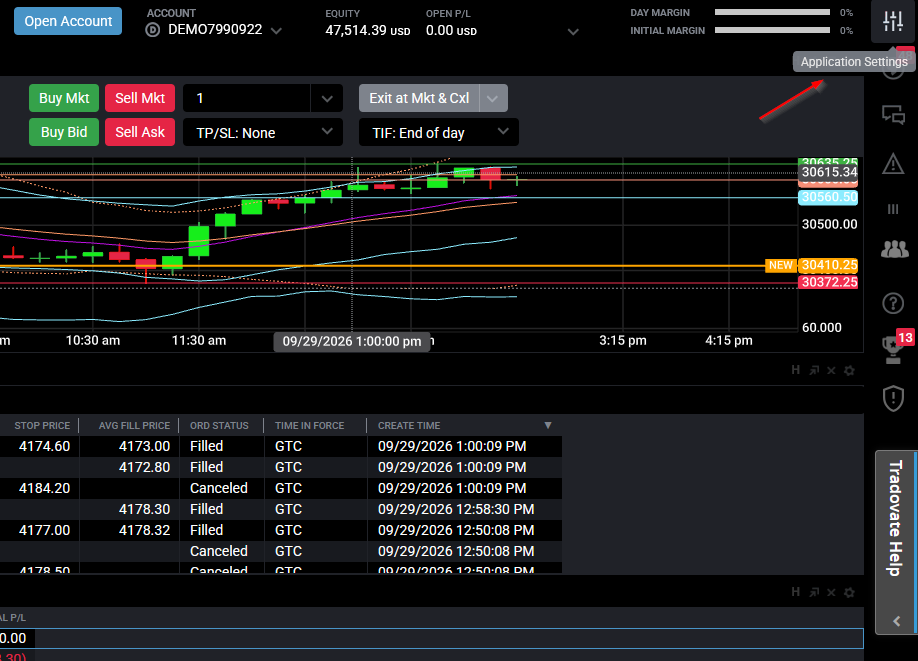Open the alerts triangle icon in sidebar
The image size is (918, 661).
(x=893, y=163)
